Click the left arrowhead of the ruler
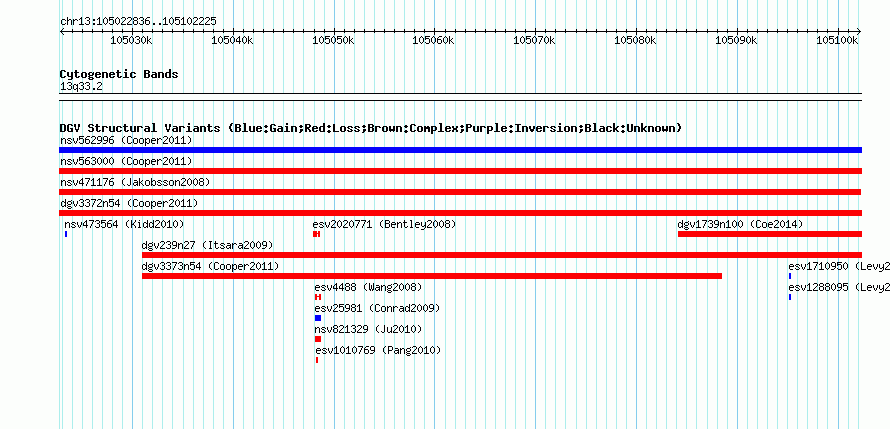The image size is (890, 429). 62,31
